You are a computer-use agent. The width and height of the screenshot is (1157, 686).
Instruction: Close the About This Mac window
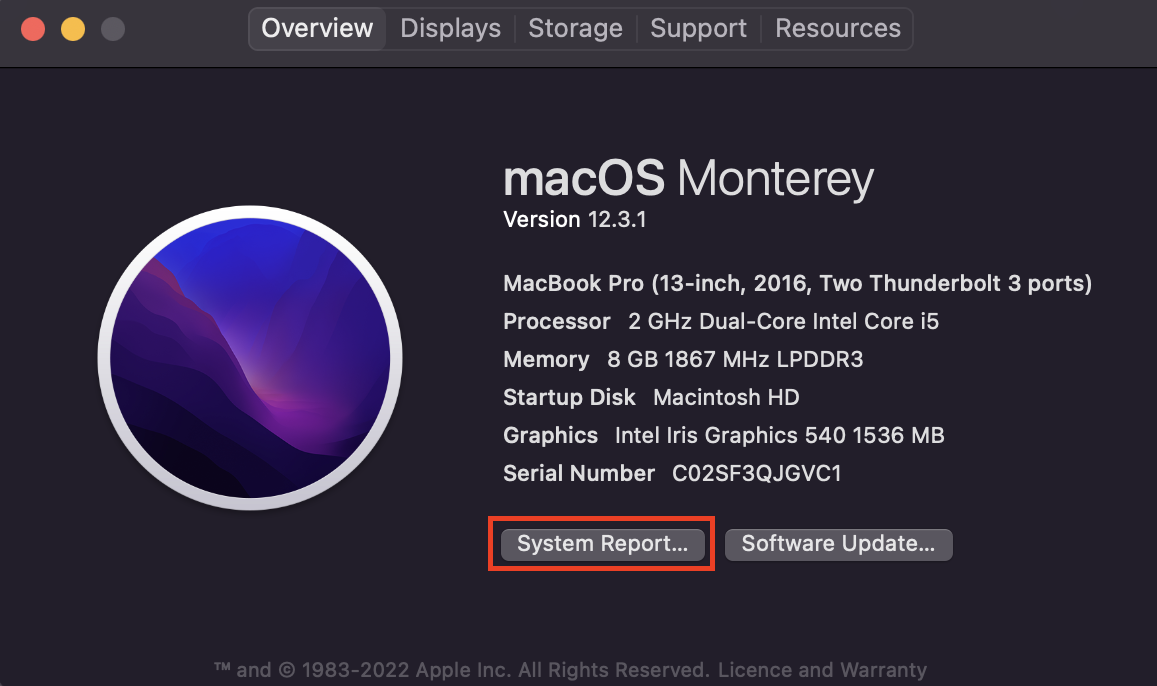[32, 30]
